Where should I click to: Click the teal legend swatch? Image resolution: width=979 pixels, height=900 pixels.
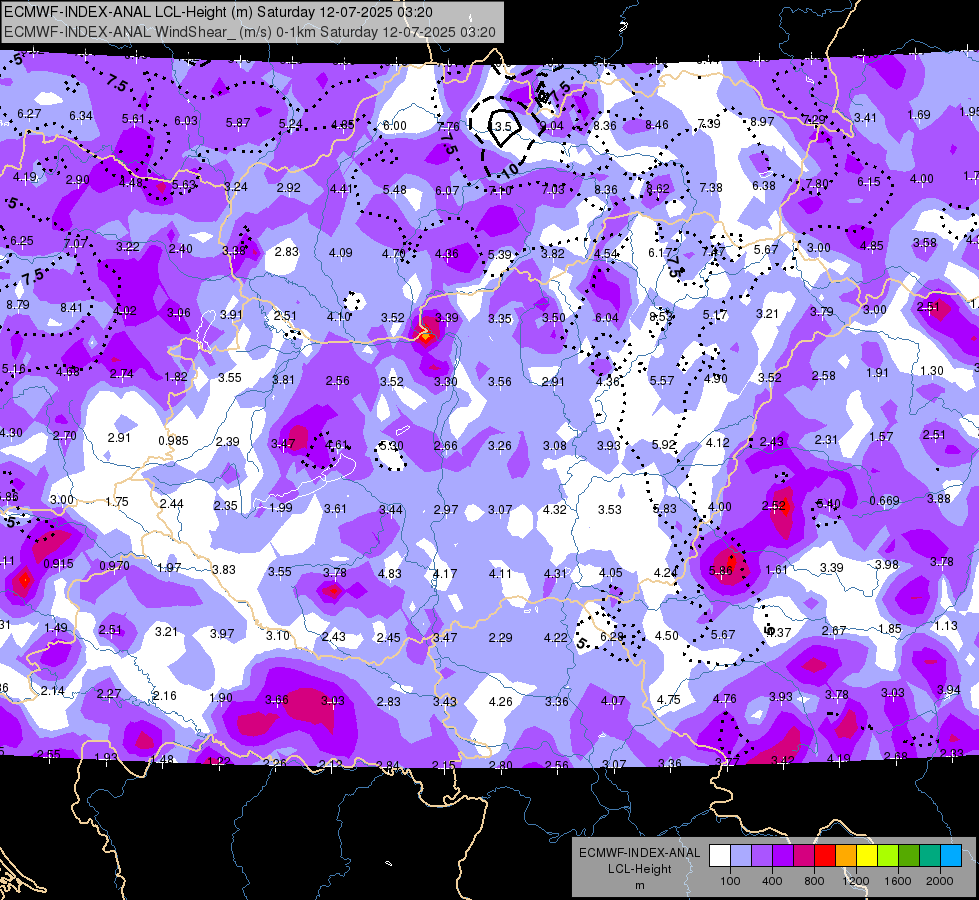click(x=930, y=856)
